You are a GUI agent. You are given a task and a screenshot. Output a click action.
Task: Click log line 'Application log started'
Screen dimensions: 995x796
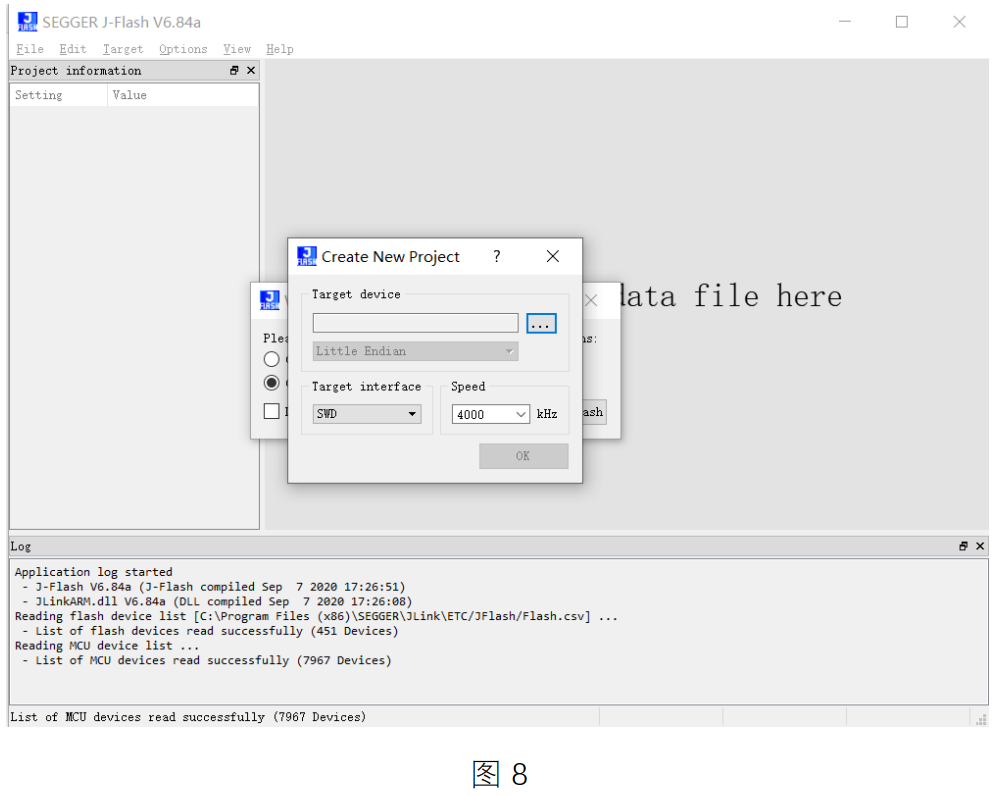(94, 572)
